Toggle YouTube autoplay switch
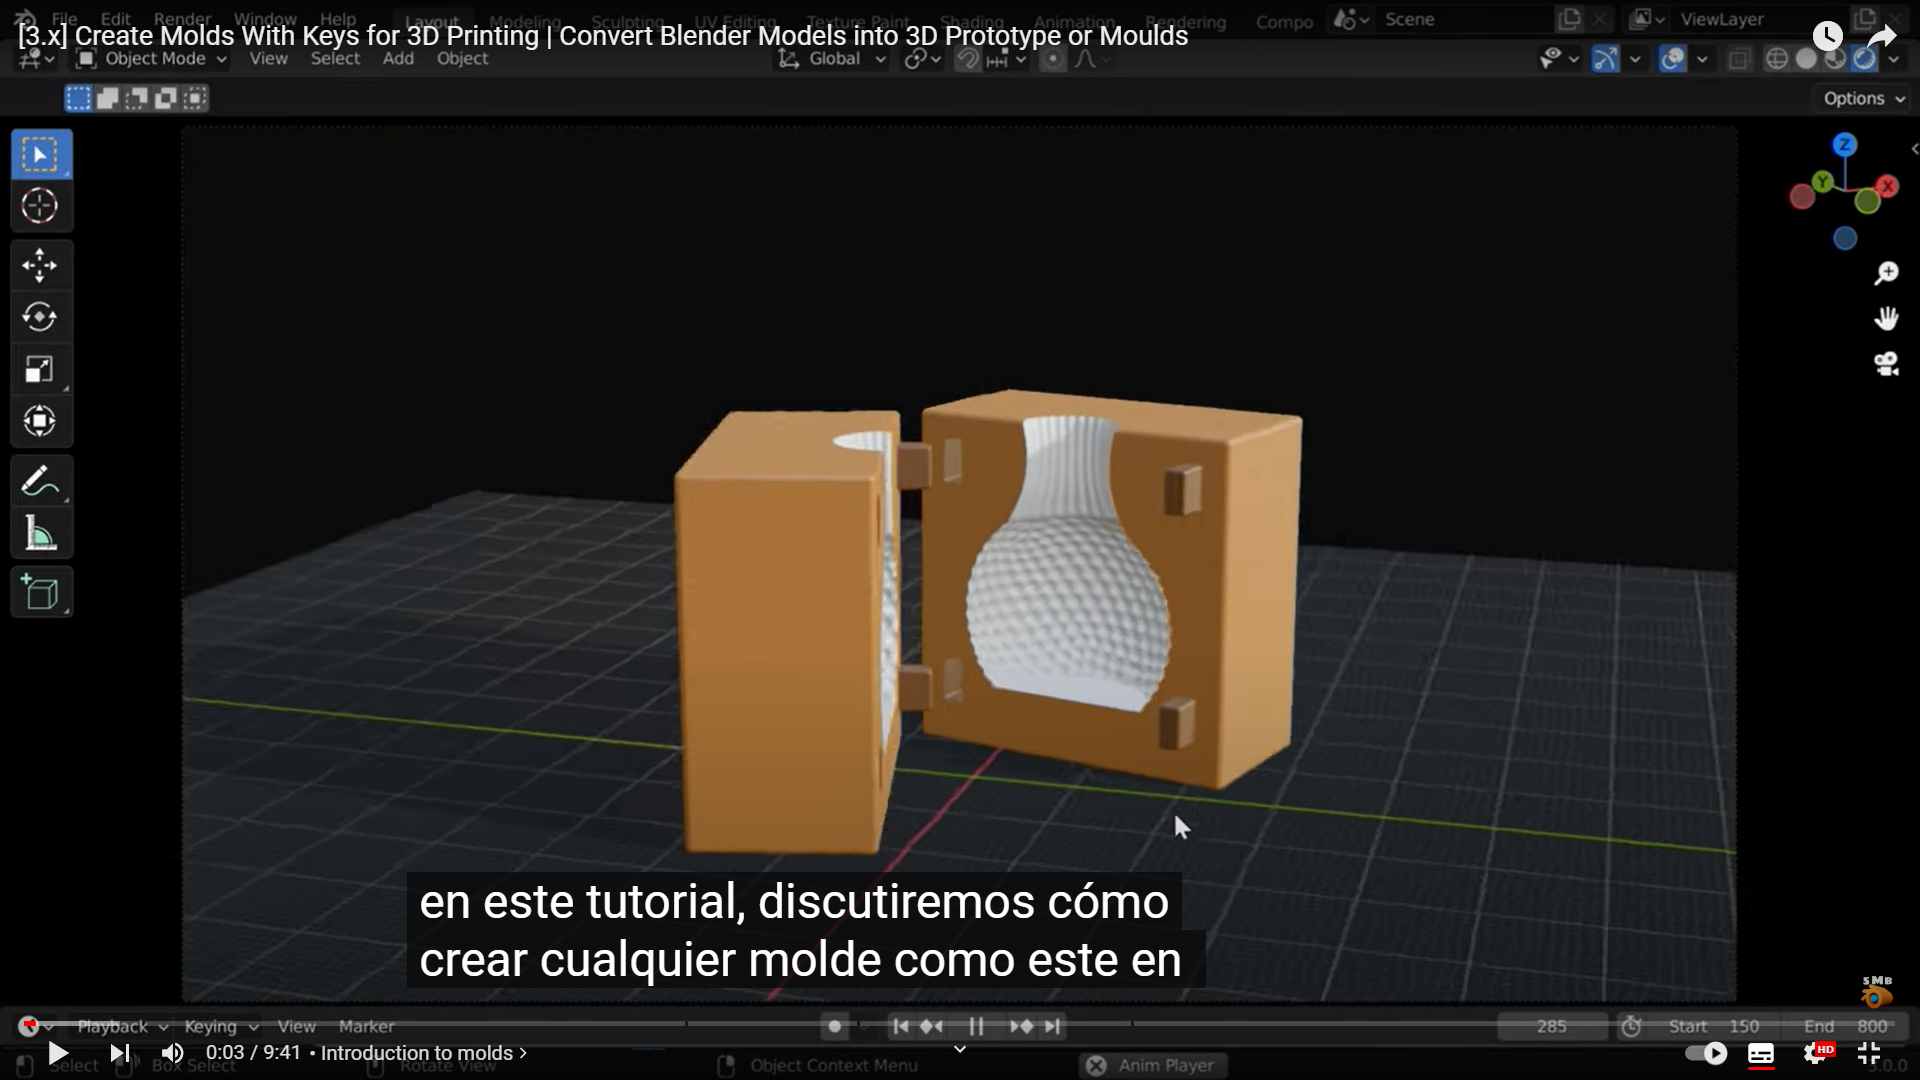 pyautogui.click(x=1706, y=1053)
